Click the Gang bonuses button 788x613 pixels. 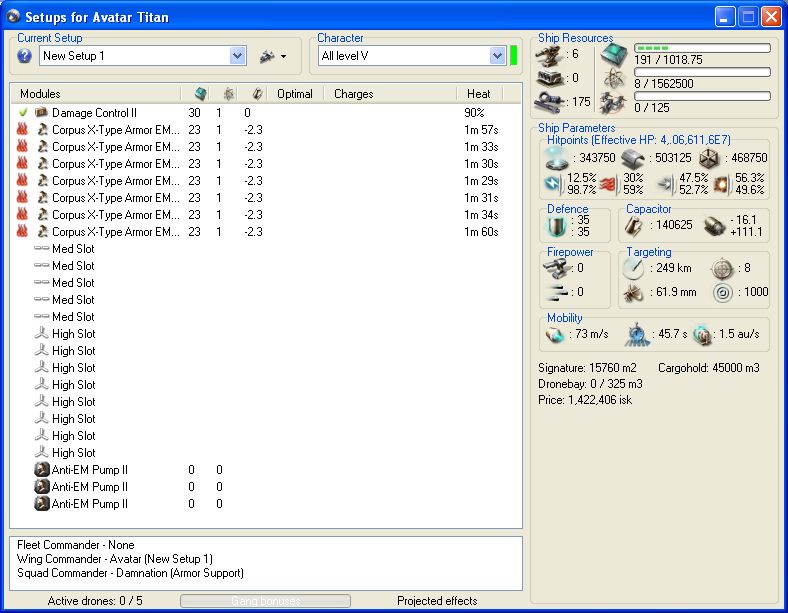tap(265, 601)
